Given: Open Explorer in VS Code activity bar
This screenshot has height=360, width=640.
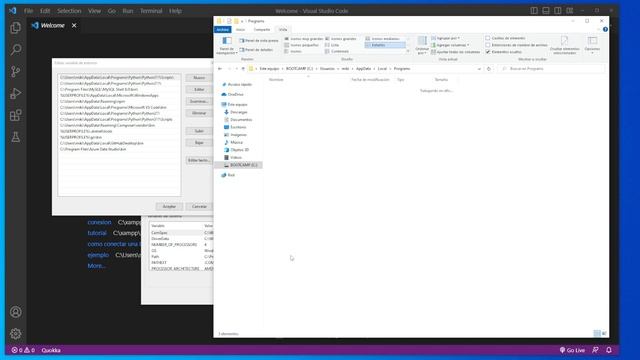Looking at the screenshot, I should (16, 27).
